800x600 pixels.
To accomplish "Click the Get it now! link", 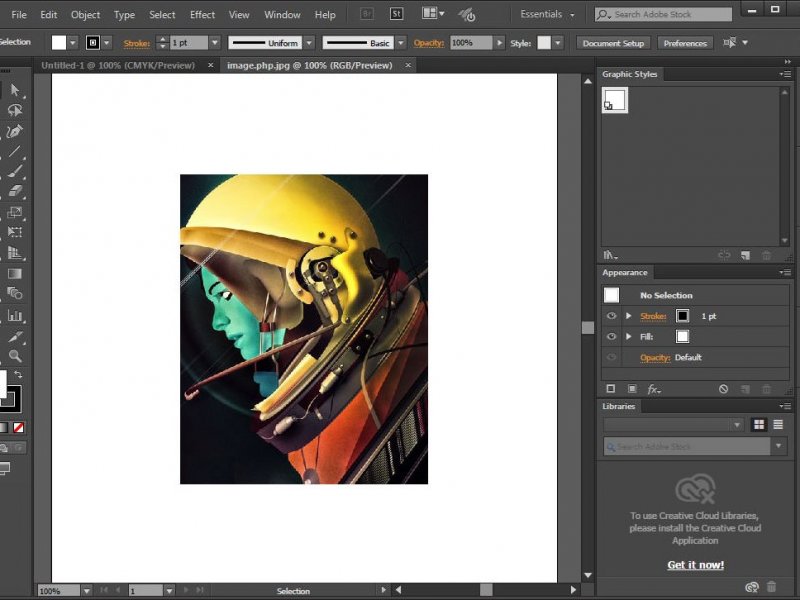I will click(695, 565).
